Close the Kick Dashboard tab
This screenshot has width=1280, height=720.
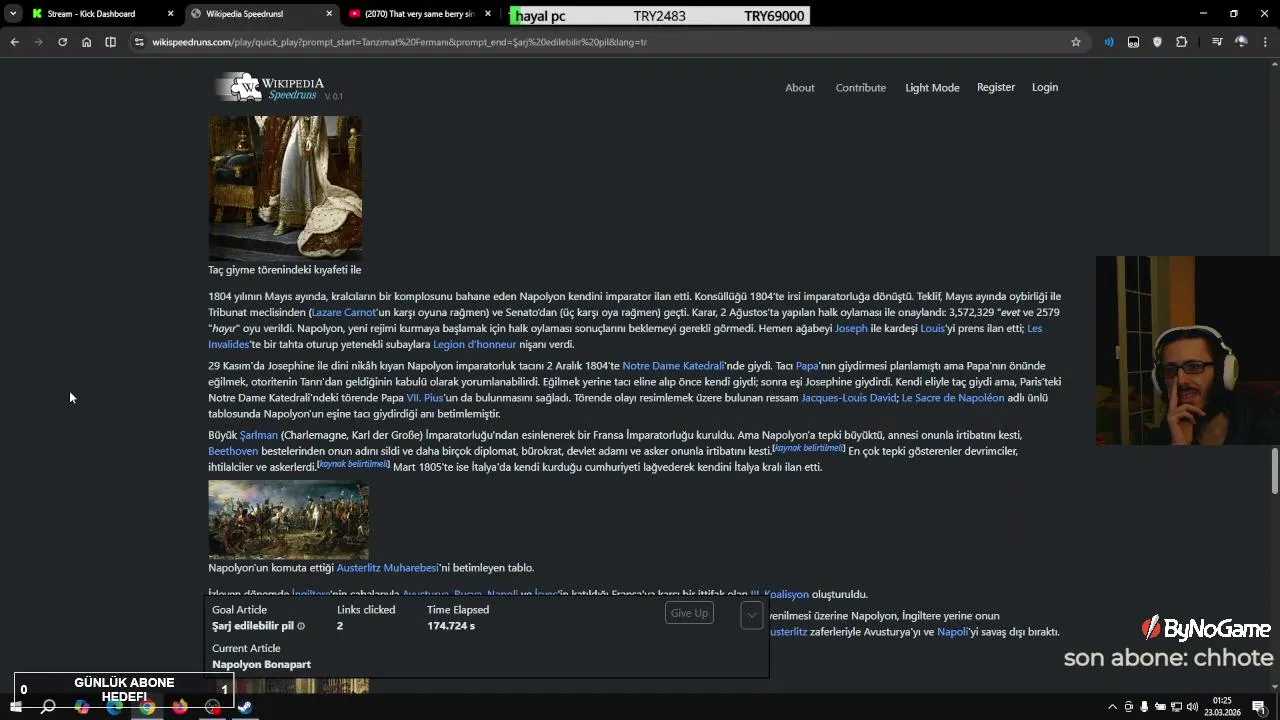[171, 14]
